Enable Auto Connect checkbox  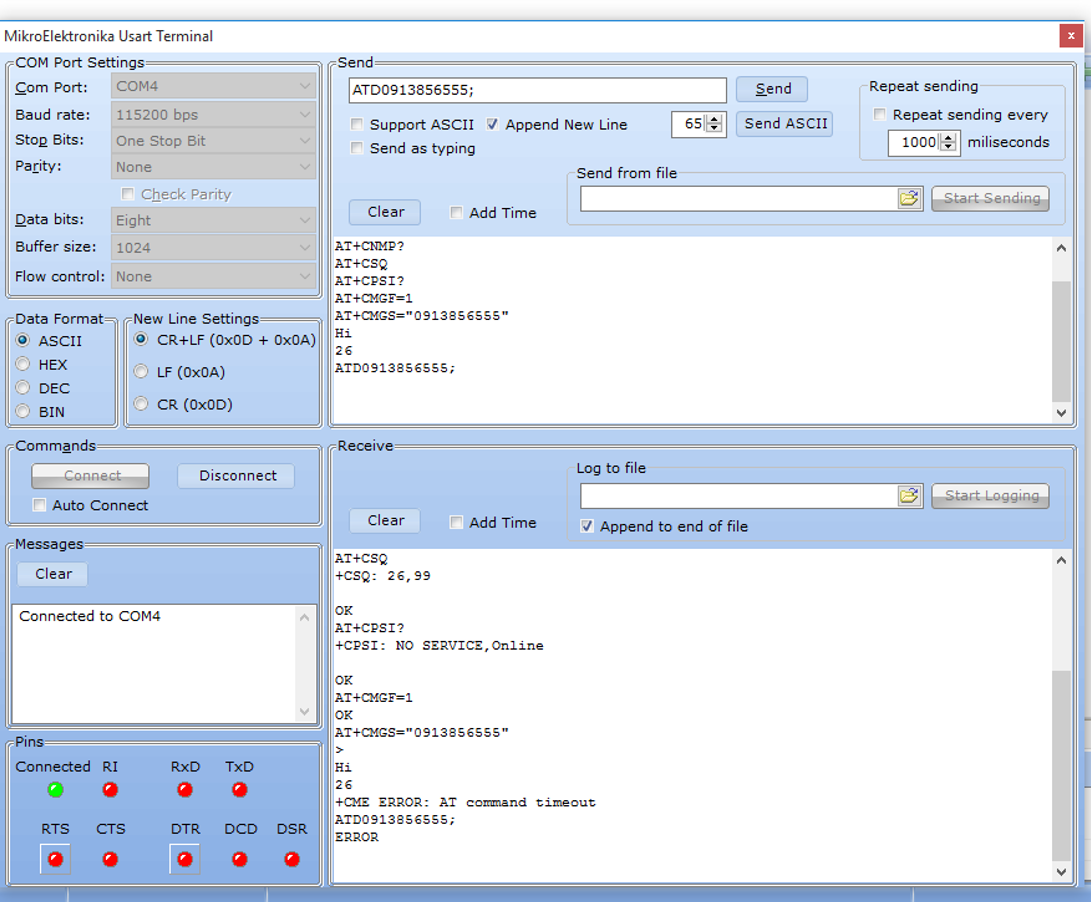[x=40, y=506]
